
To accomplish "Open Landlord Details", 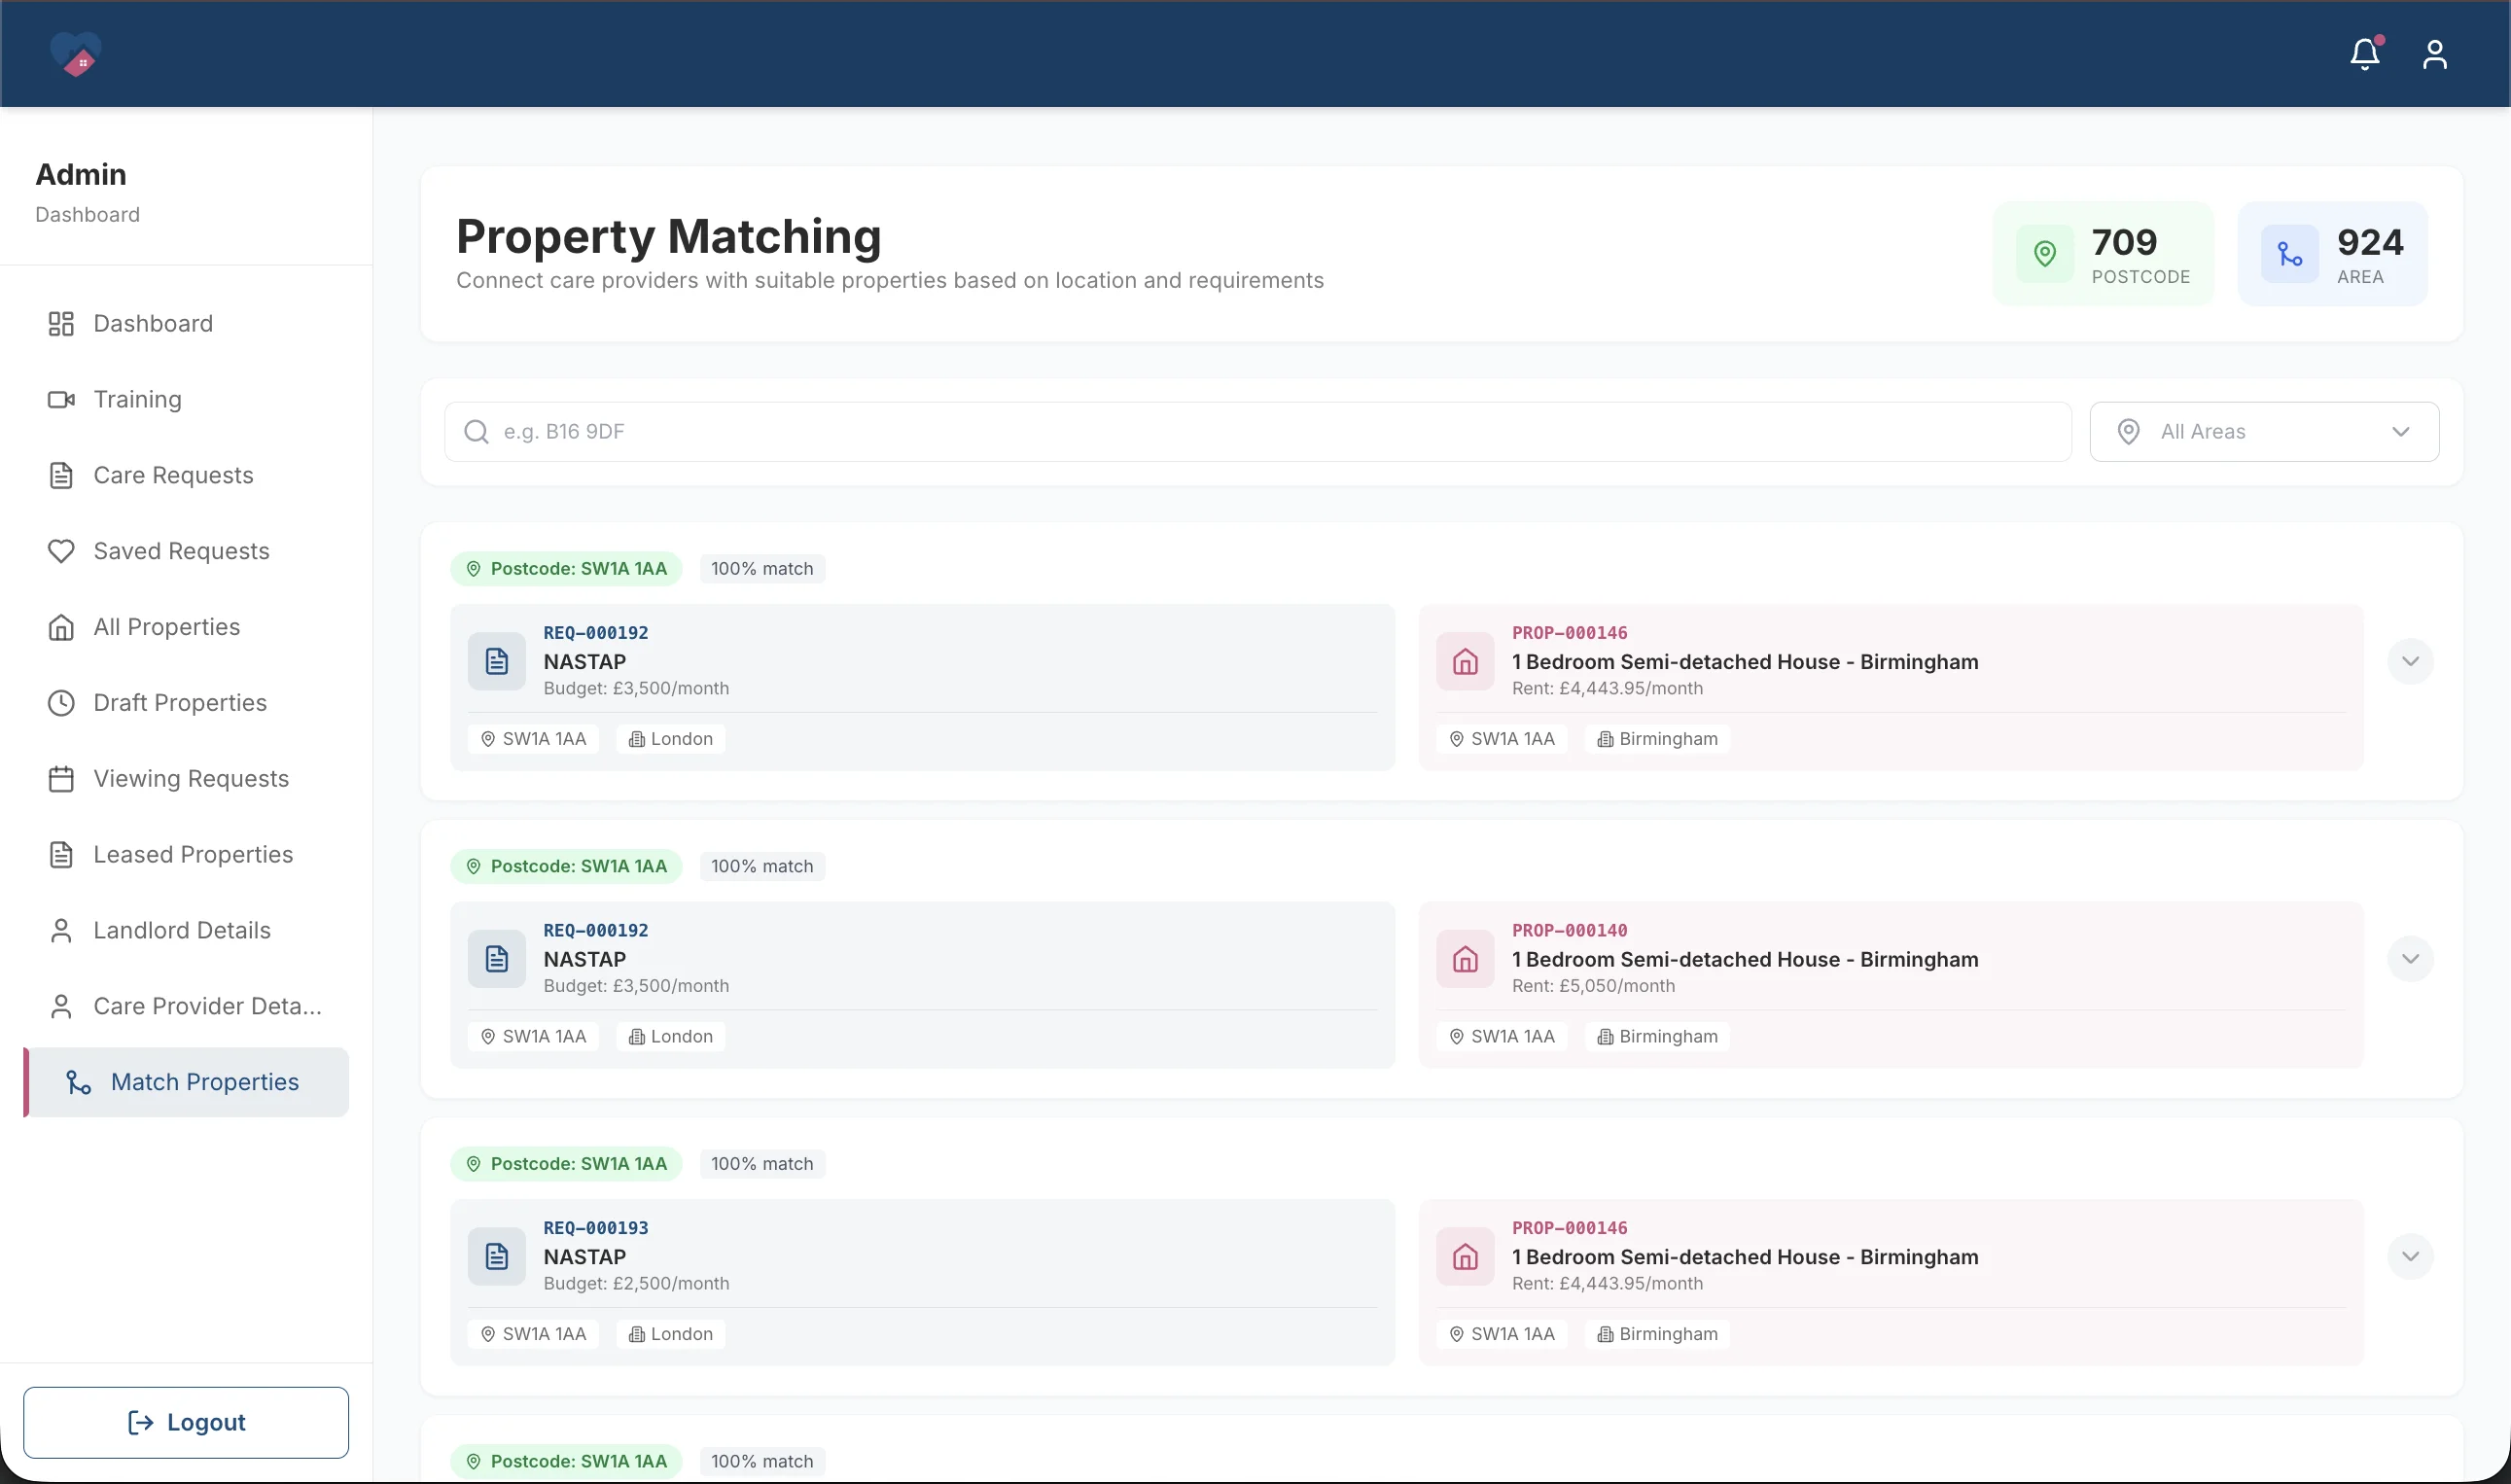I will coord(186,930).
